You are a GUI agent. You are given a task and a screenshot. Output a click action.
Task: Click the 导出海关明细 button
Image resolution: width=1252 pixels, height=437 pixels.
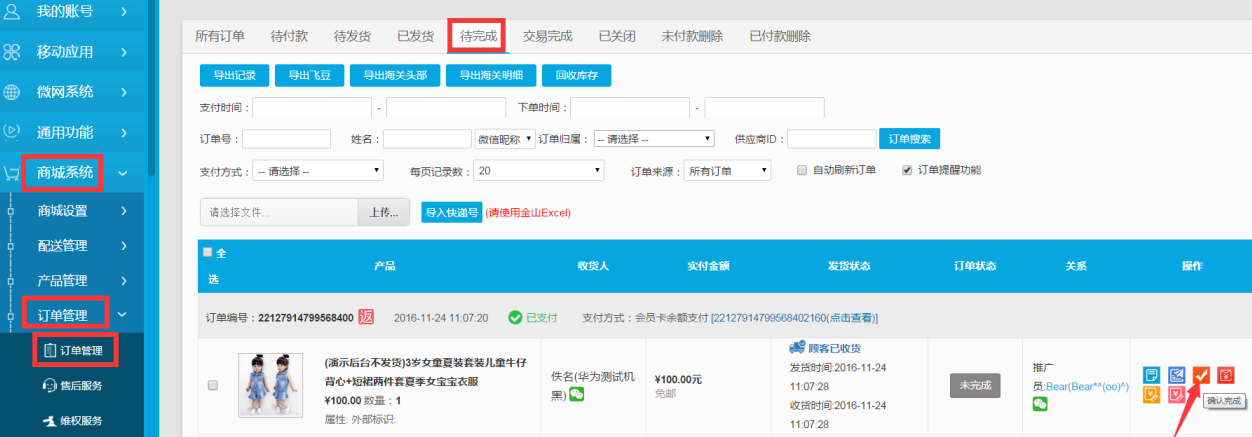point(491,75)
